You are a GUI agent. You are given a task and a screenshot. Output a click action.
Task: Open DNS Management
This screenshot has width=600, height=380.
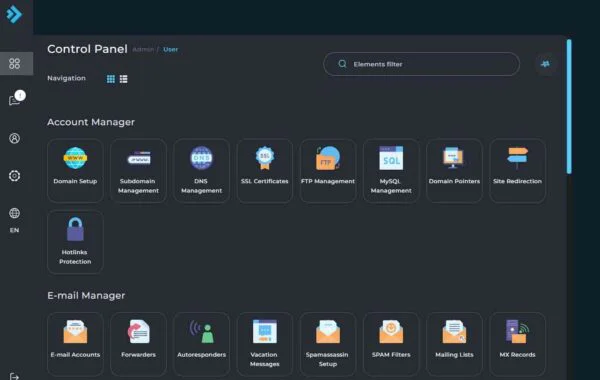coord(201,170)
